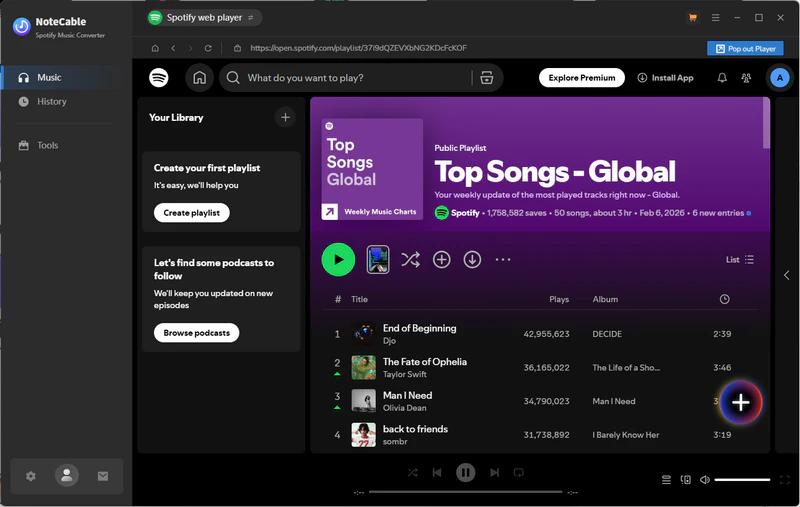Reload the Spotify web page
Viewport: 800px width, 507px height.
click(x=208, y=48)
